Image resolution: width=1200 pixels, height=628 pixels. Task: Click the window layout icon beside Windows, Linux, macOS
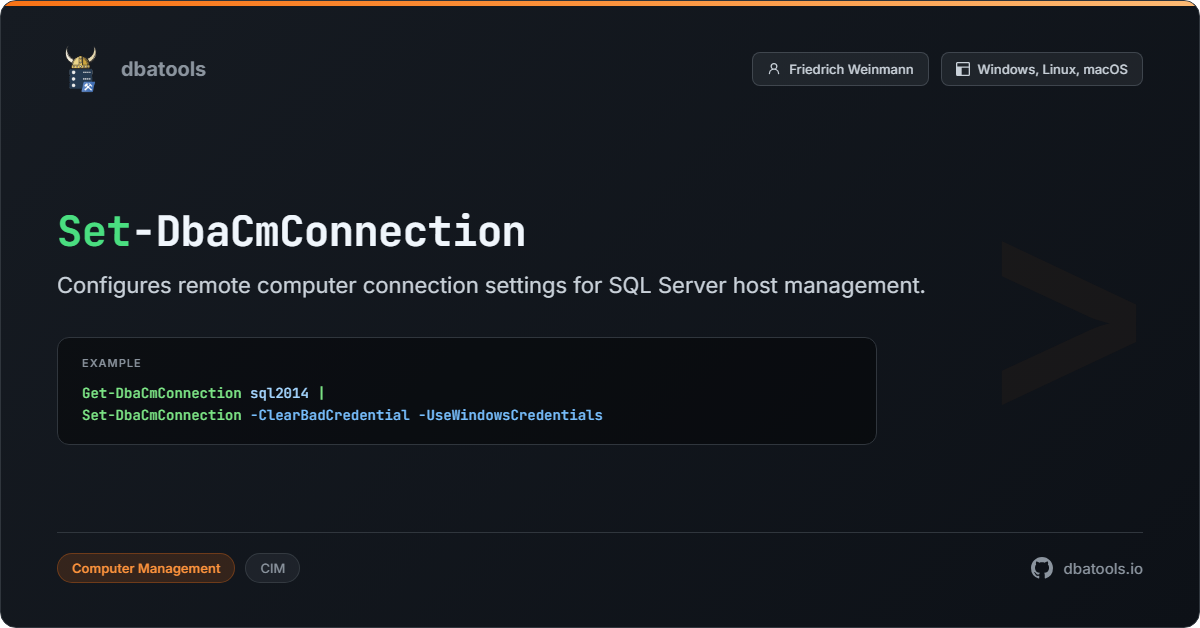coord(963,69)
